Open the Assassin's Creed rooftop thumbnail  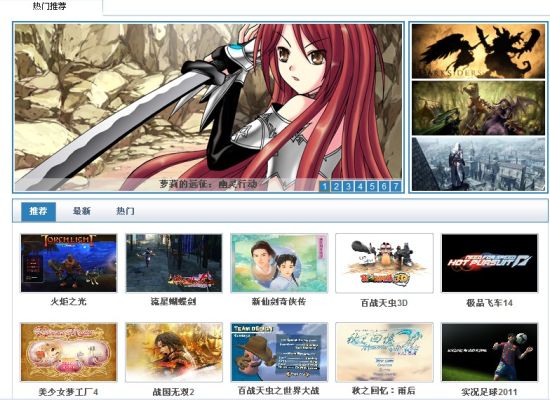[478, 164]
